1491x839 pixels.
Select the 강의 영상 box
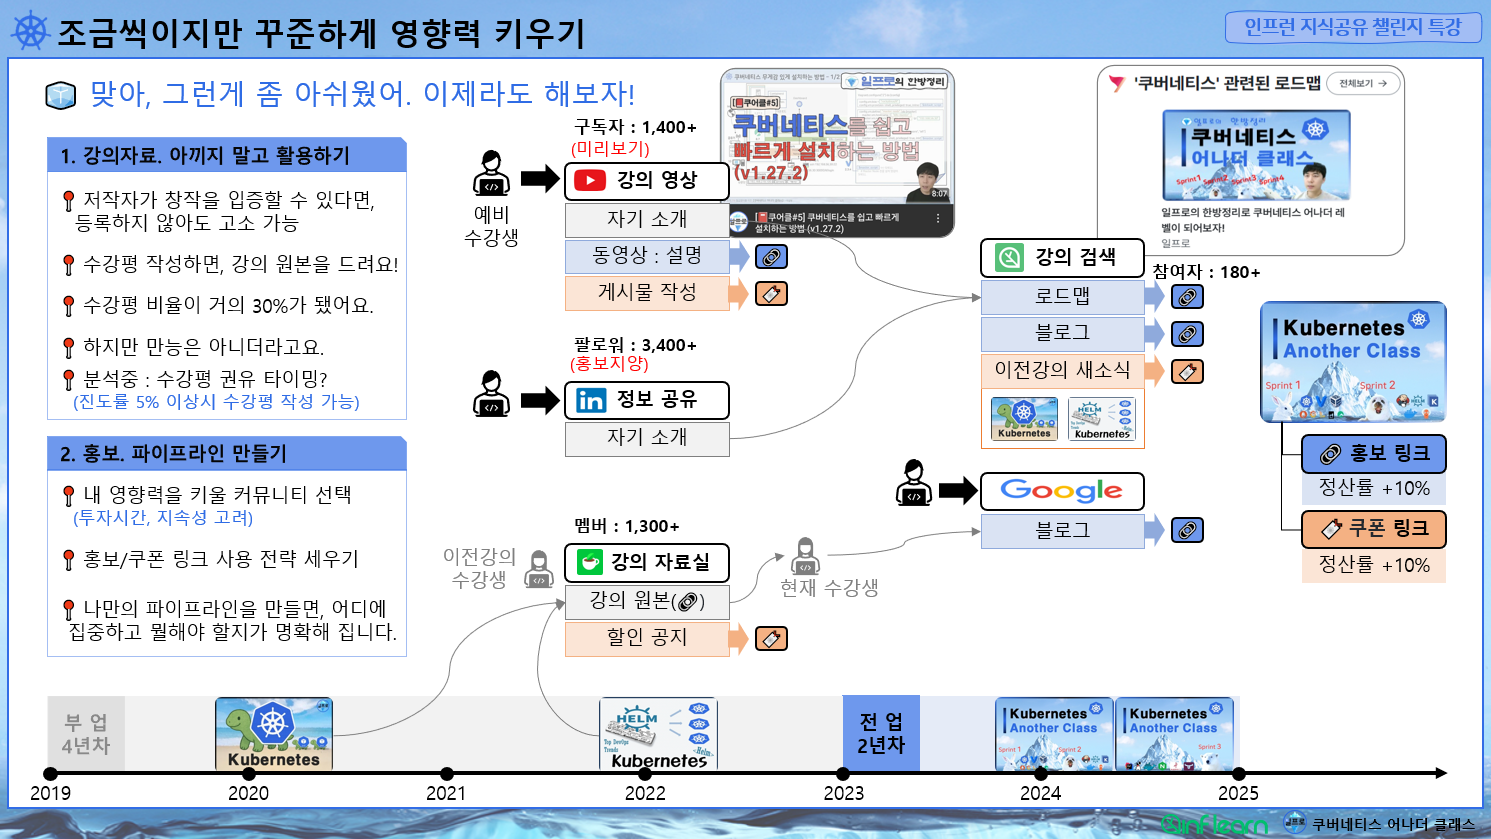pos(647,181)
